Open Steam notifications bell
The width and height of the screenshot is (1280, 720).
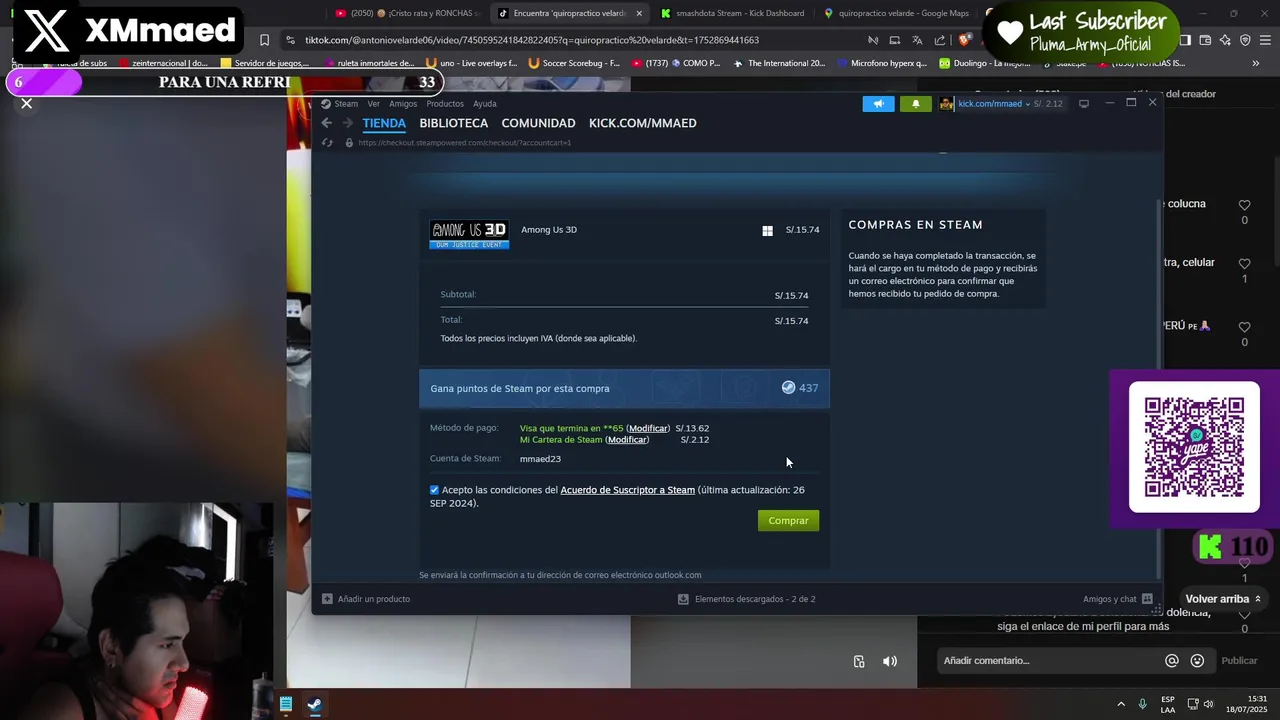(916, 104)
